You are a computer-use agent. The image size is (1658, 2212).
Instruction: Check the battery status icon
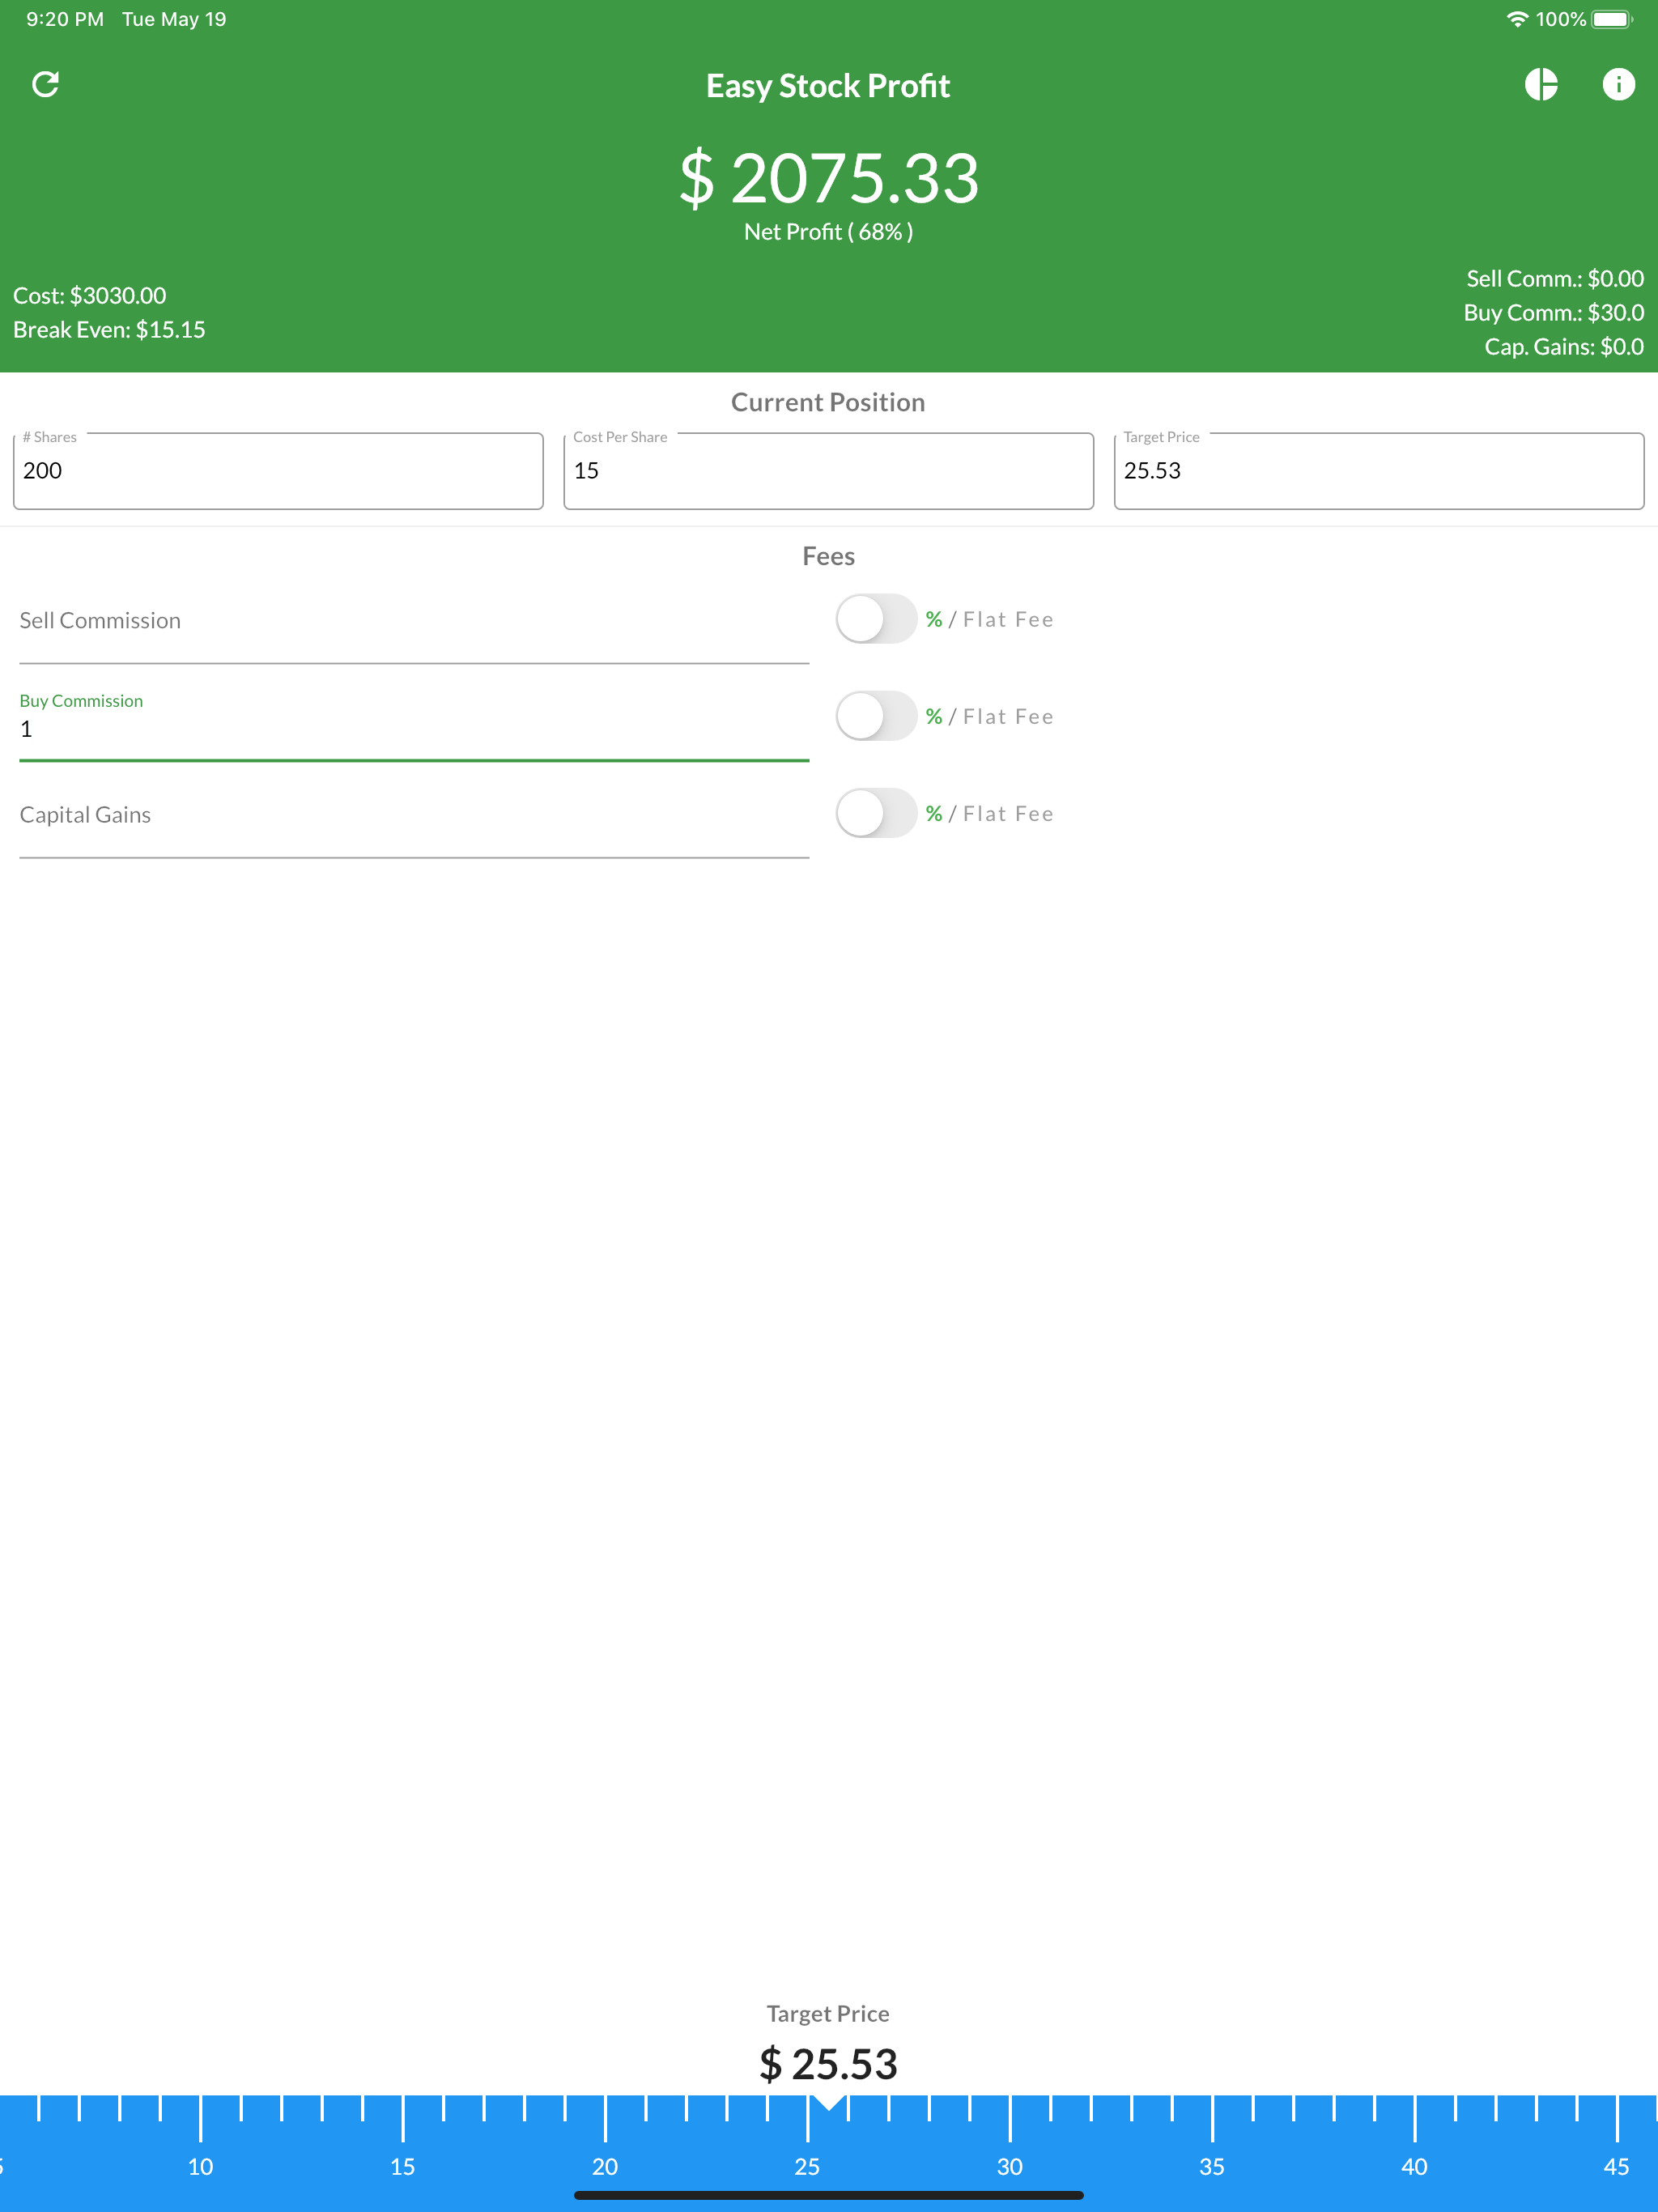pyautogui.click(x=1611, y=19)
